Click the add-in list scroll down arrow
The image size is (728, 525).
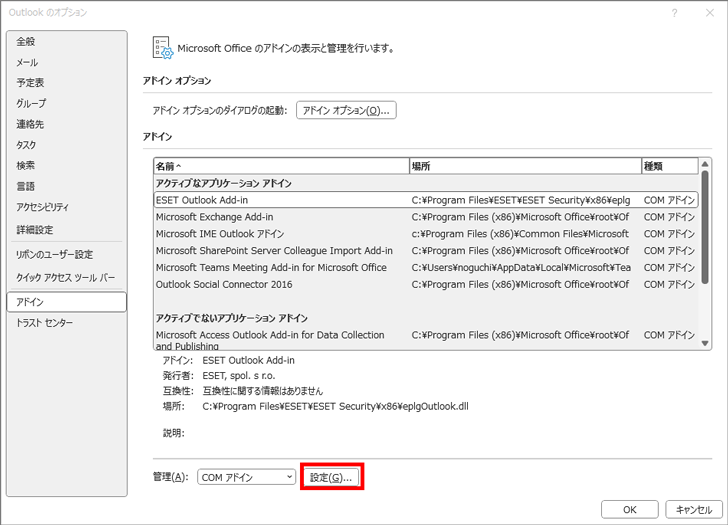(705, 344)
